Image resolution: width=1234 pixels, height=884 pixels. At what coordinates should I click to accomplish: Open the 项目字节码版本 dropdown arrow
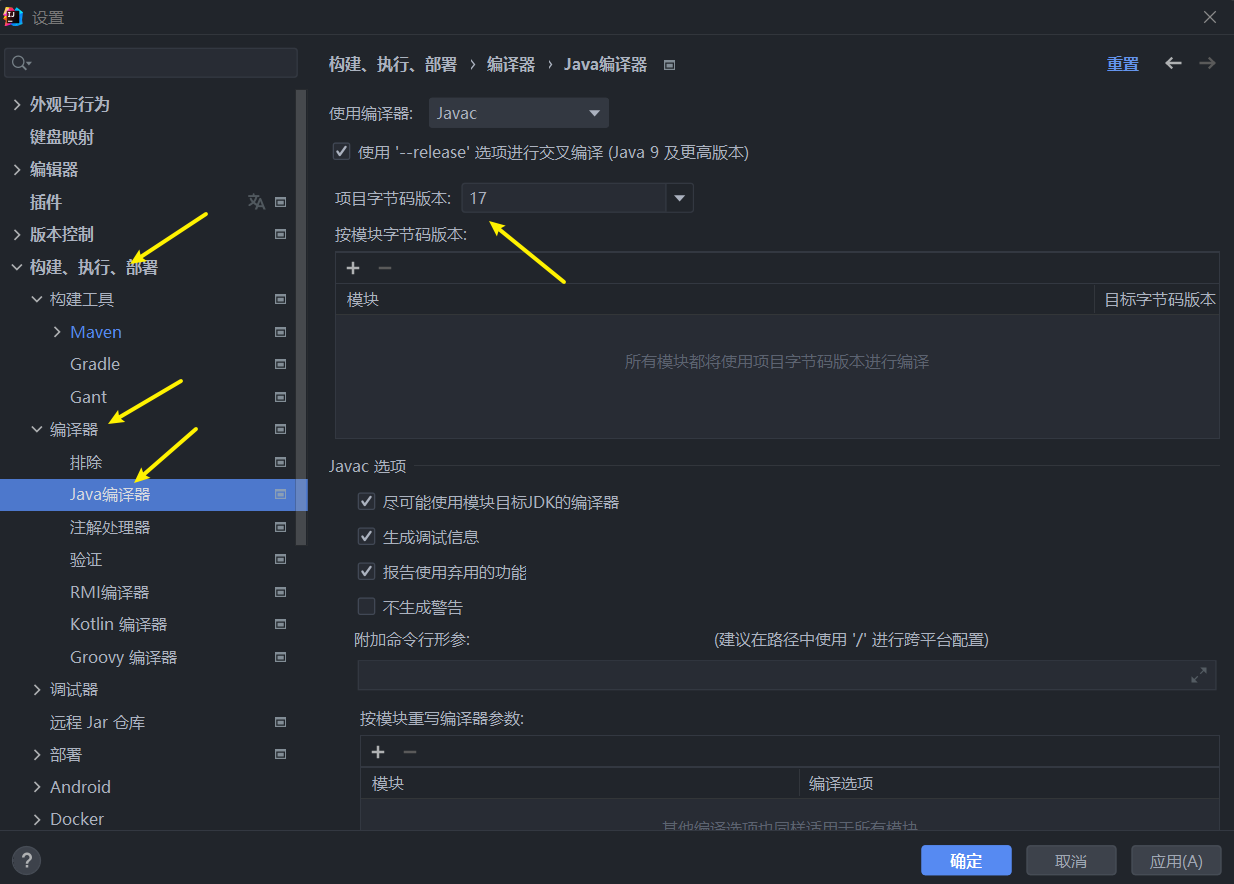coord(680,198)
